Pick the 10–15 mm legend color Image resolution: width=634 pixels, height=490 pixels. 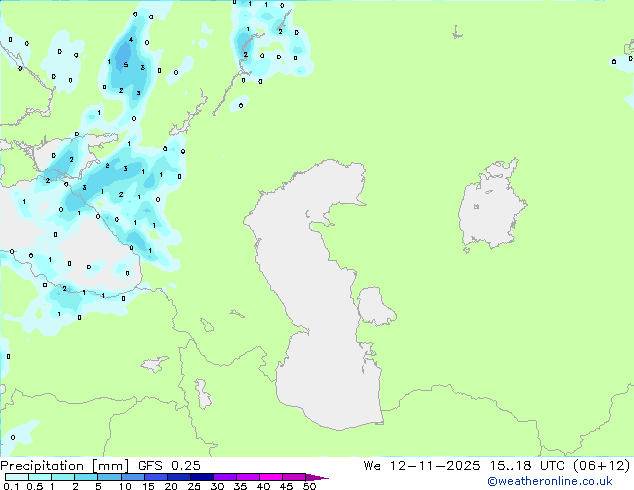(132, 477)
